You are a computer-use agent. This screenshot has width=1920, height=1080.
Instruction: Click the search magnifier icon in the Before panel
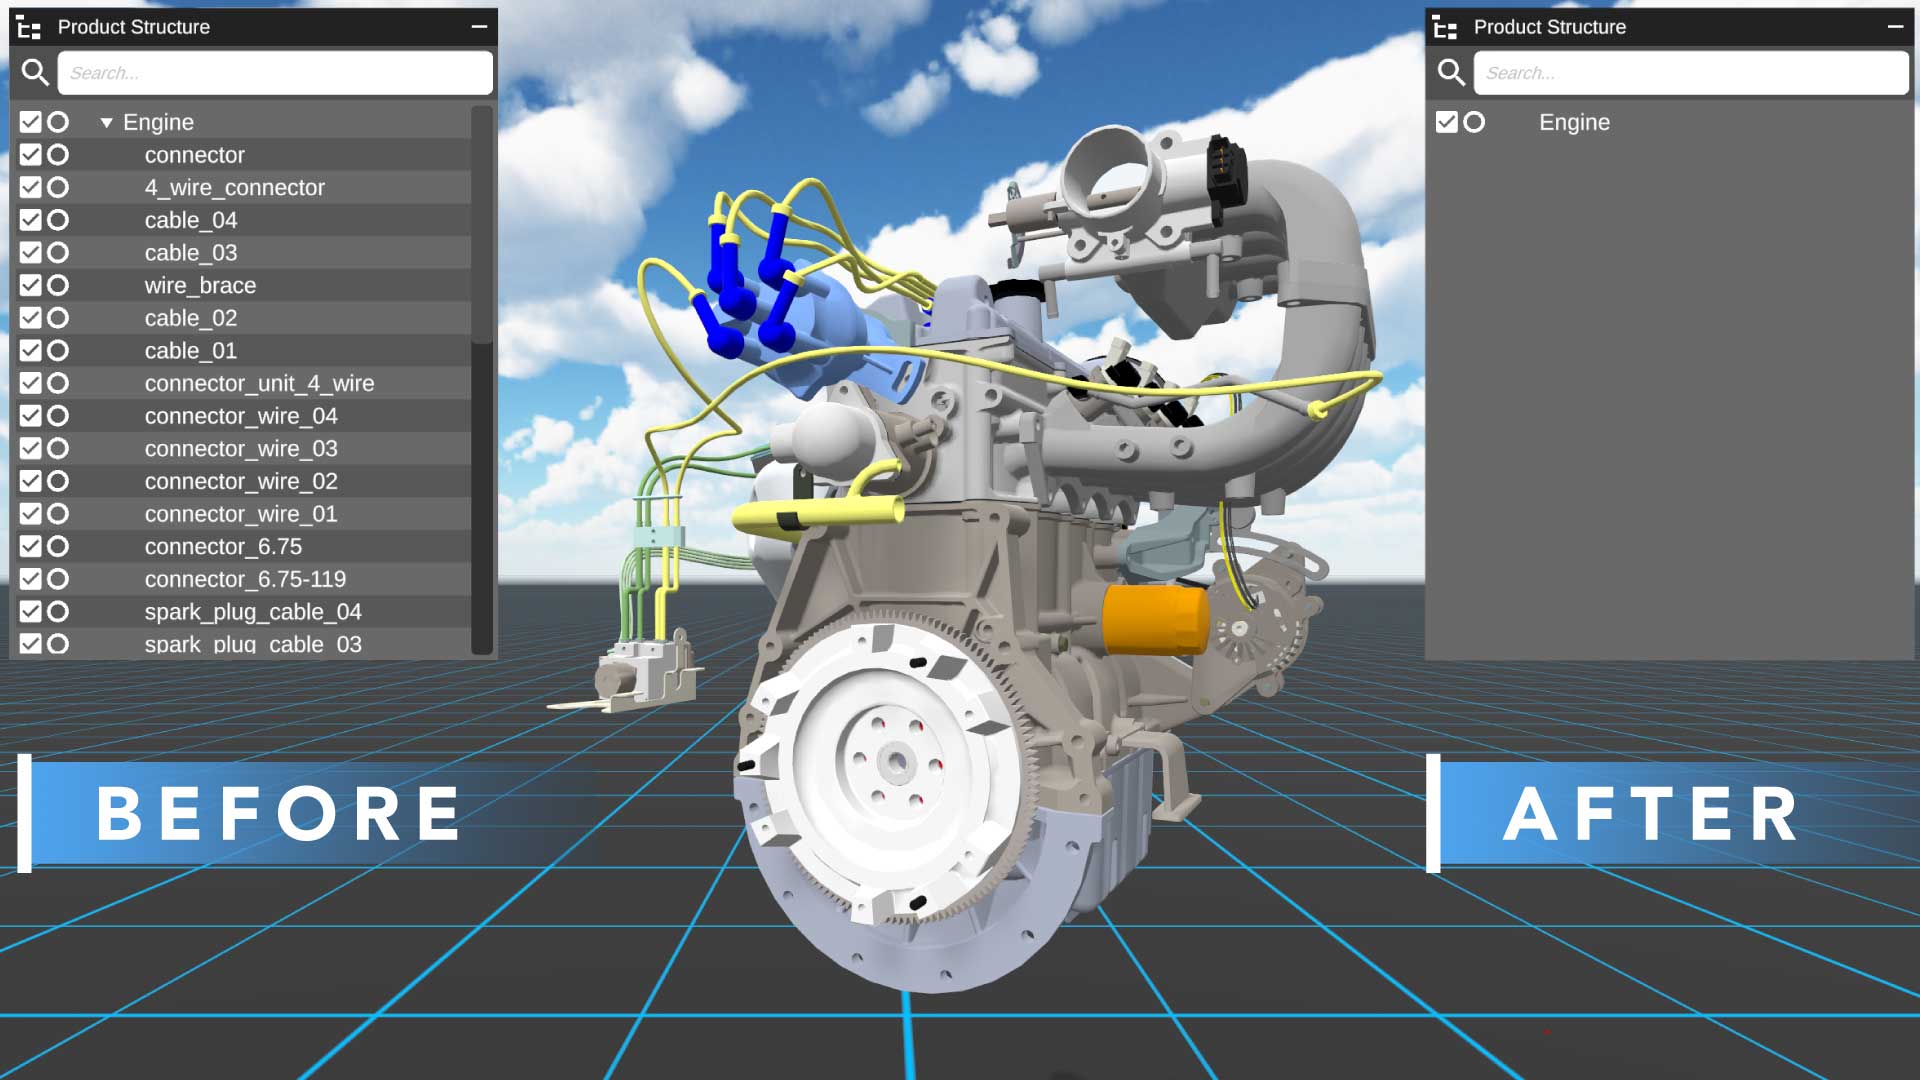35,72
